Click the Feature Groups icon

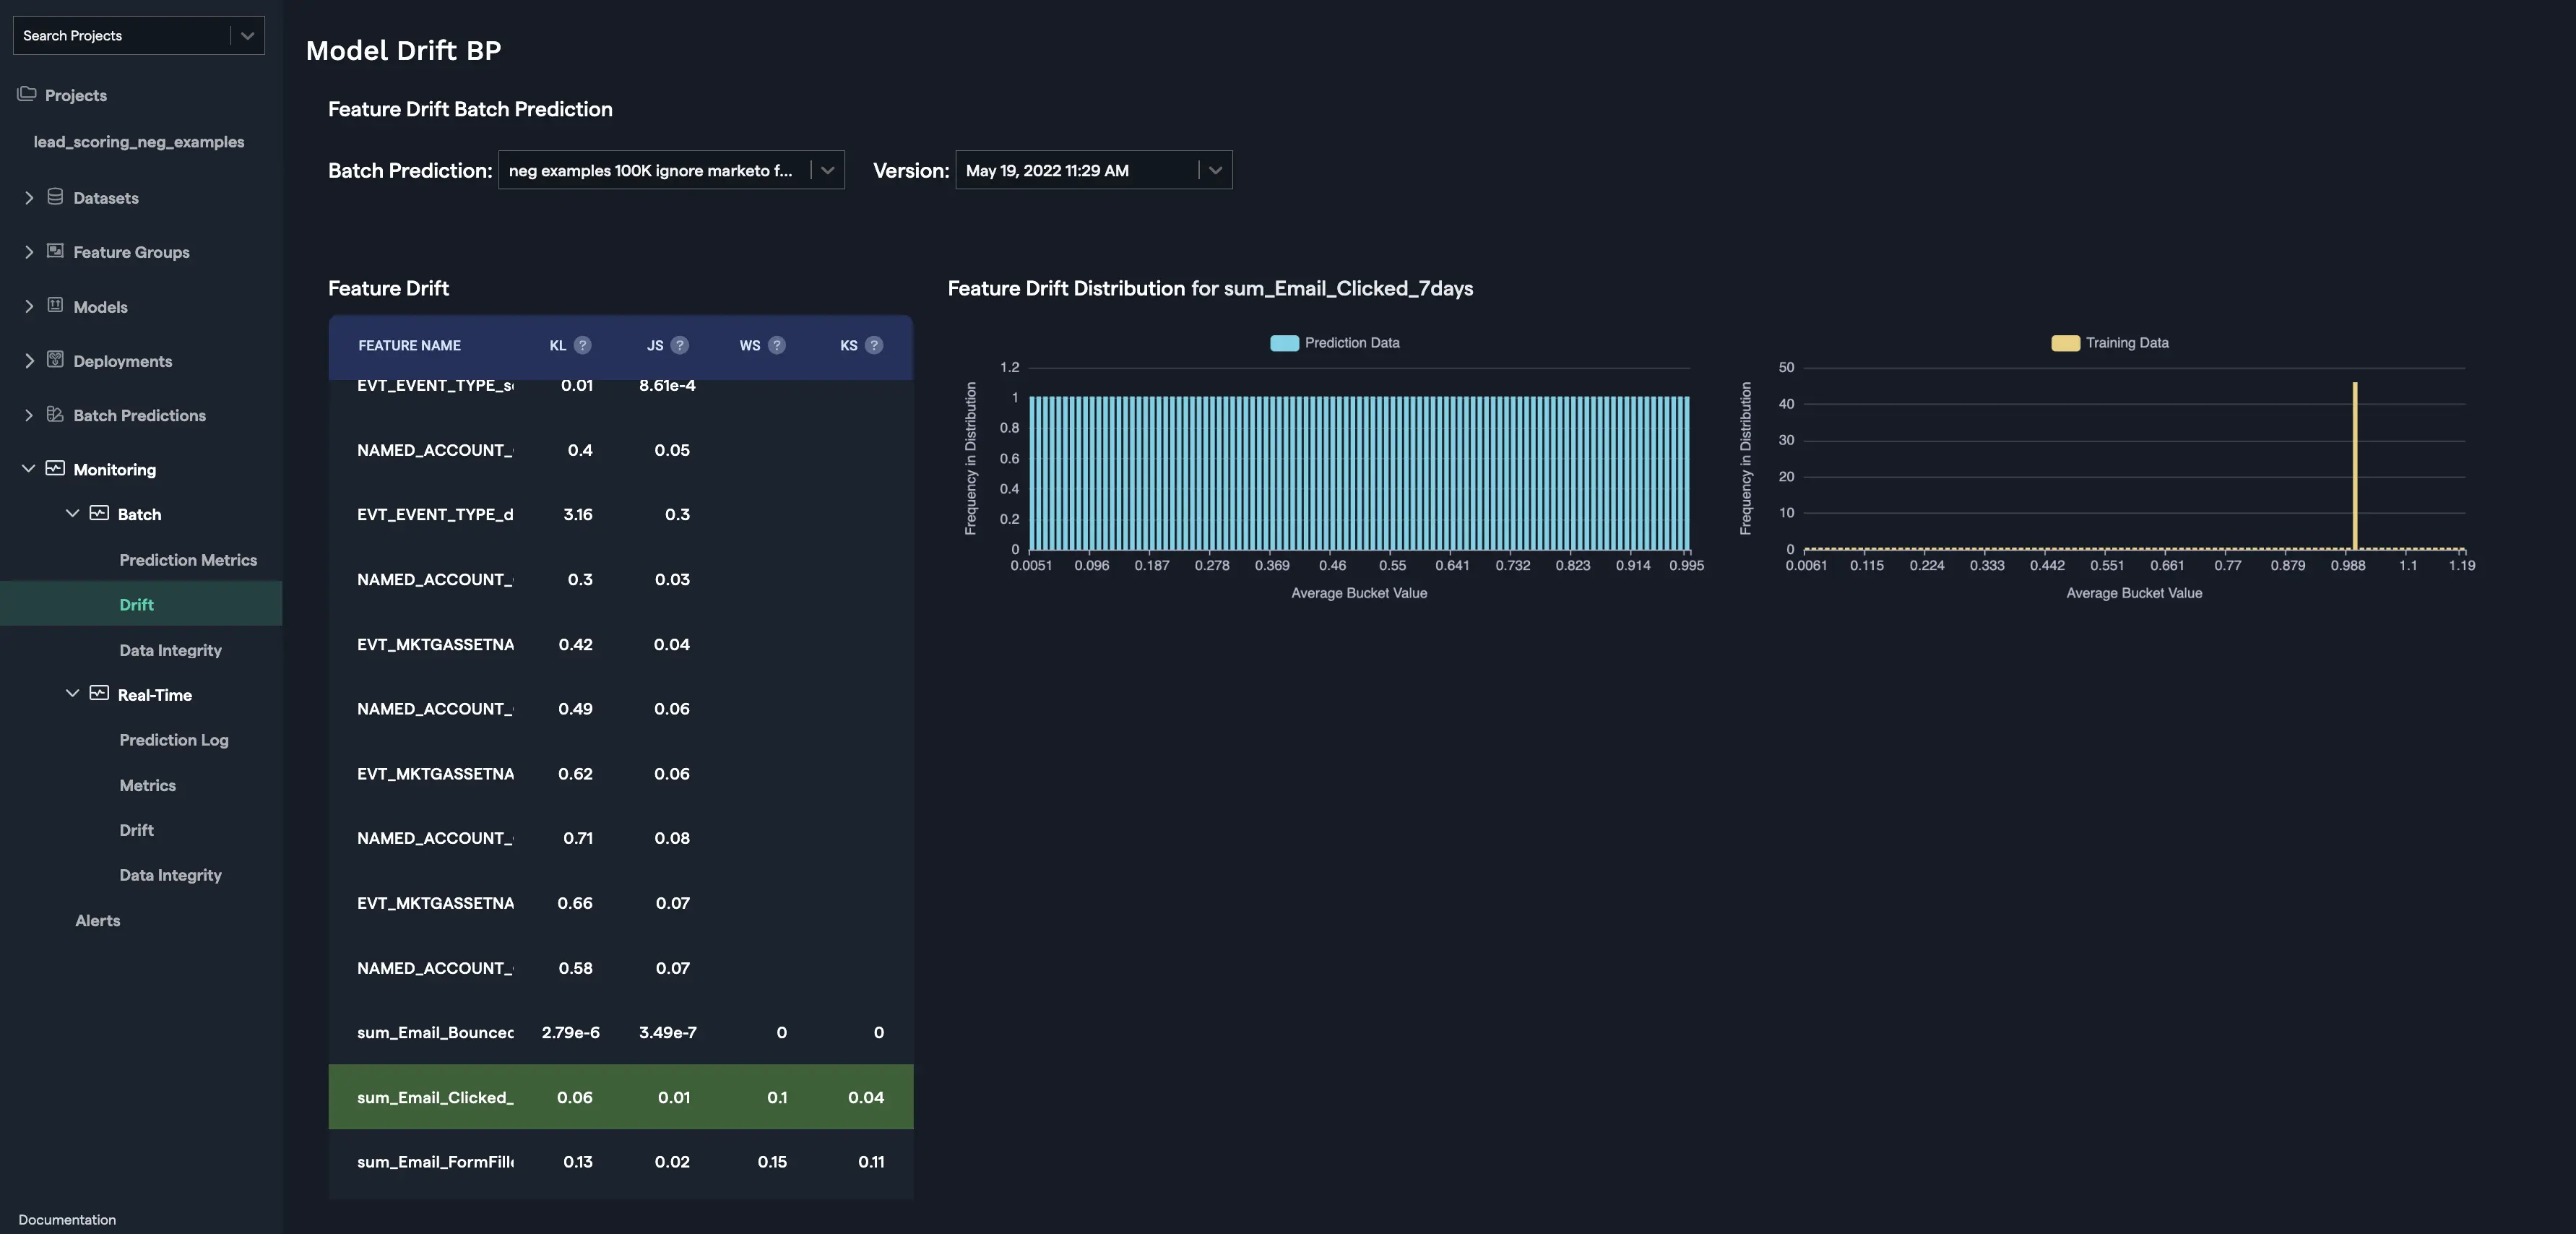point(55,251)
